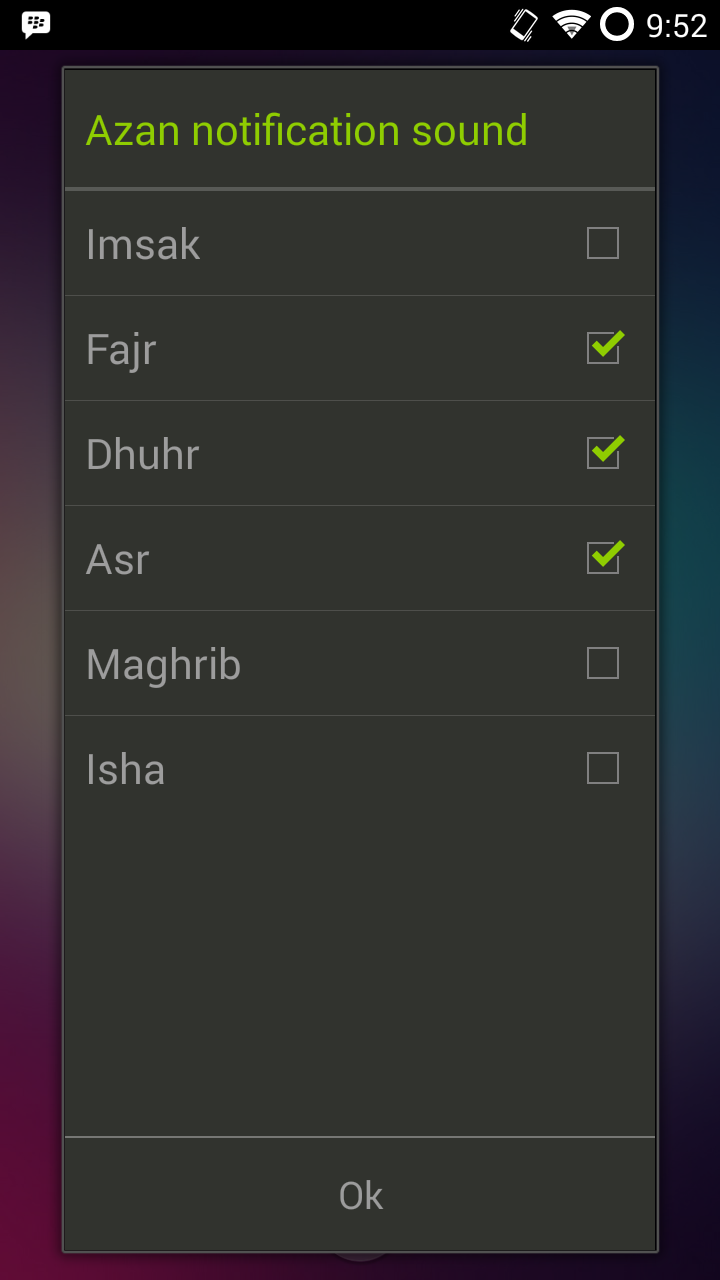The width and height of the screenshot is (720, 1280).
Task: Confirm the dialog with Ok
Action: pos(360,1195)
